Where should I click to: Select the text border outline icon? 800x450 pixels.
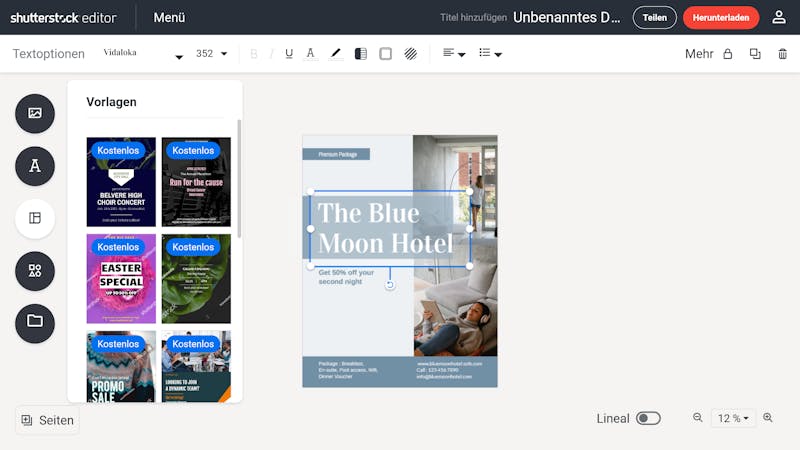386,54
